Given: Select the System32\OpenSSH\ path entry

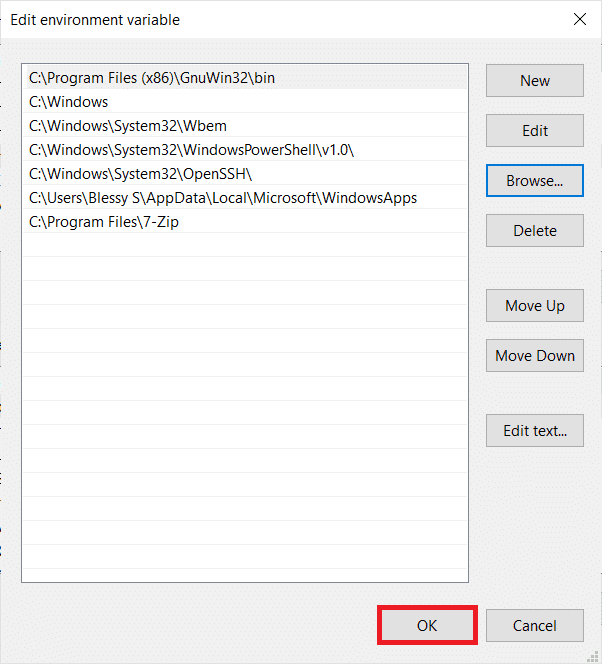Looking at the screenshot, I should coord(245,174).
